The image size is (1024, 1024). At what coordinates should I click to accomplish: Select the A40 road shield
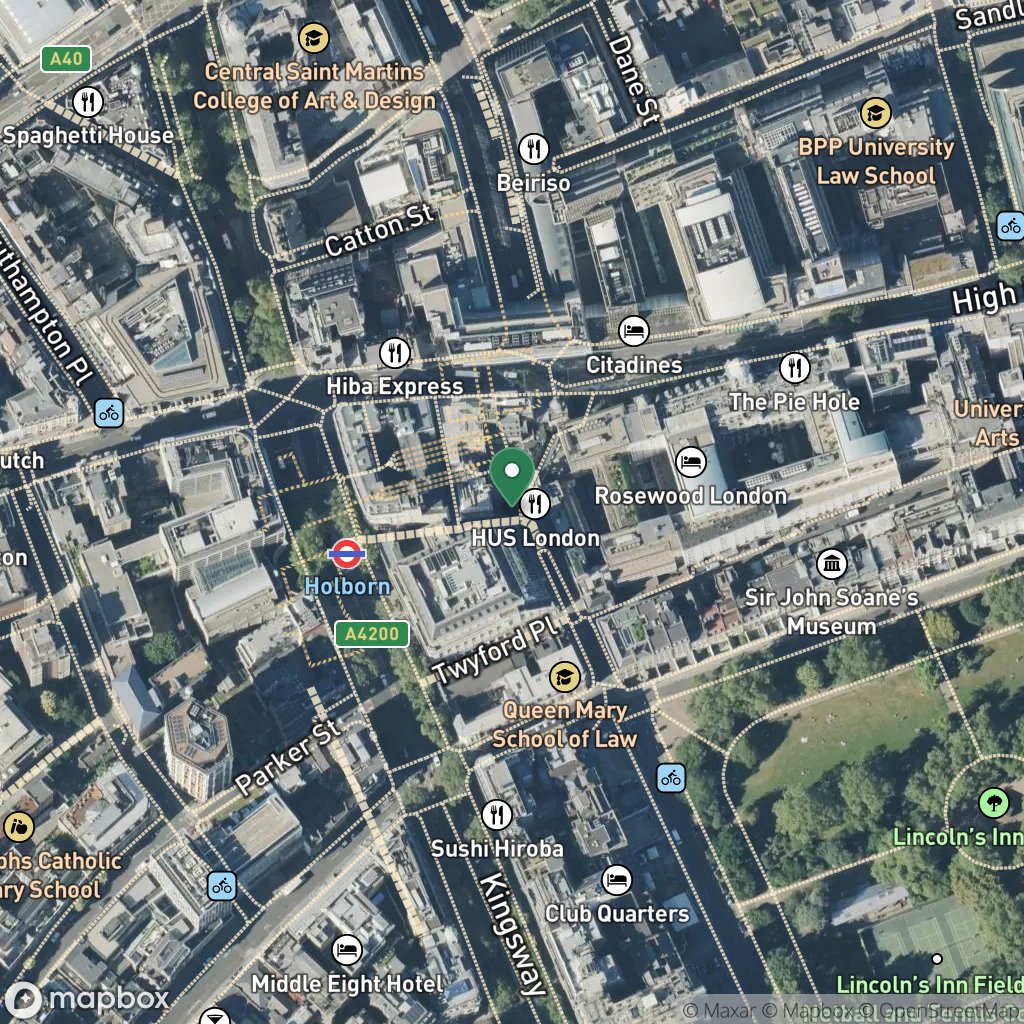coord(66,59)
